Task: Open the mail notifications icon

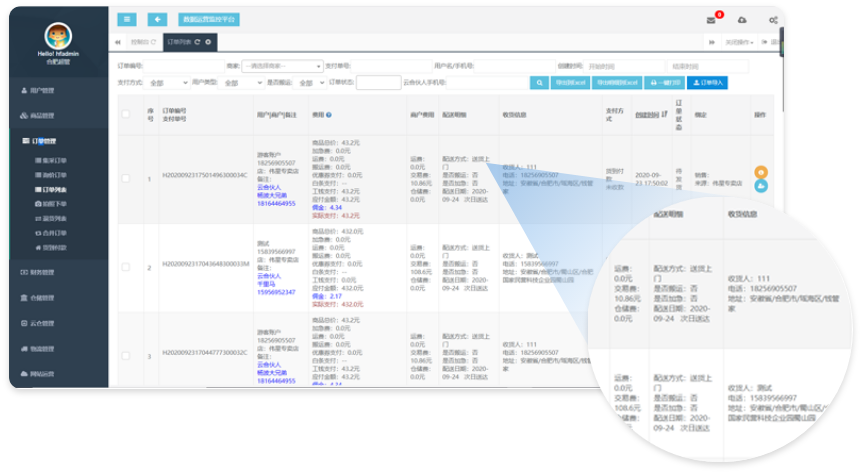Action: click(710, 20)
